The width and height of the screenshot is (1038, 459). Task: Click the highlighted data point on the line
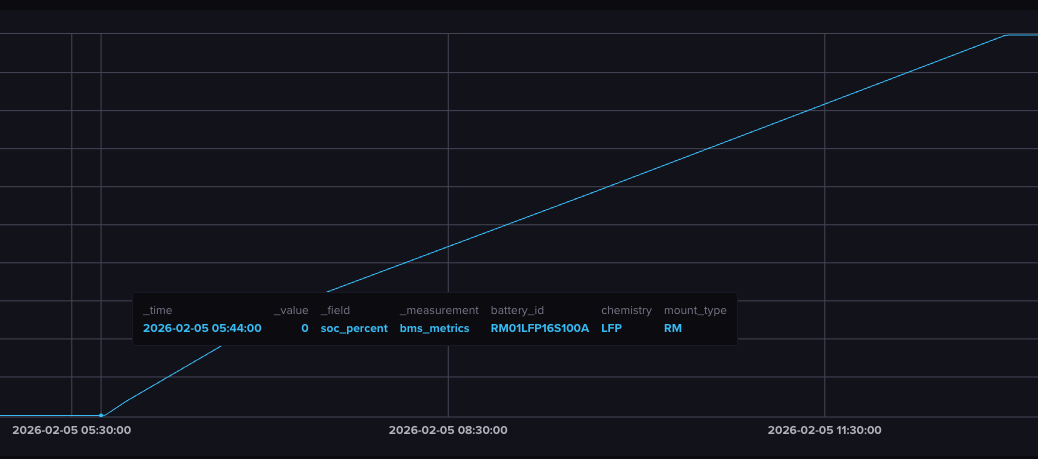(x=101, y=415)
